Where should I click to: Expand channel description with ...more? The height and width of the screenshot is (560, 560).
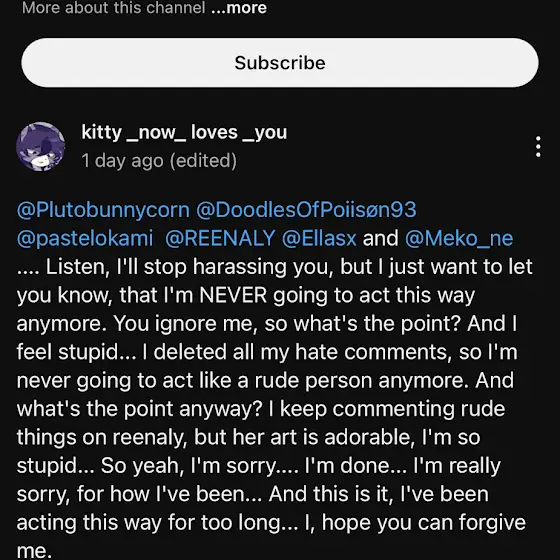coord(239,8)
